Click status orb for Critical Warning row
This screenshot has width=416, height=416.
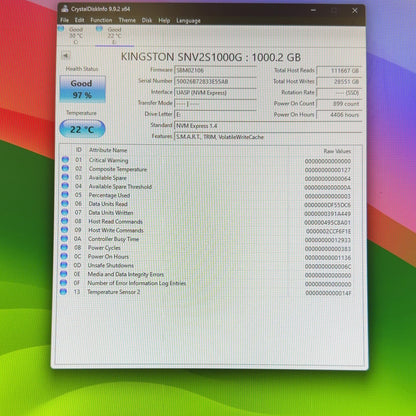(x=65, y=160)
